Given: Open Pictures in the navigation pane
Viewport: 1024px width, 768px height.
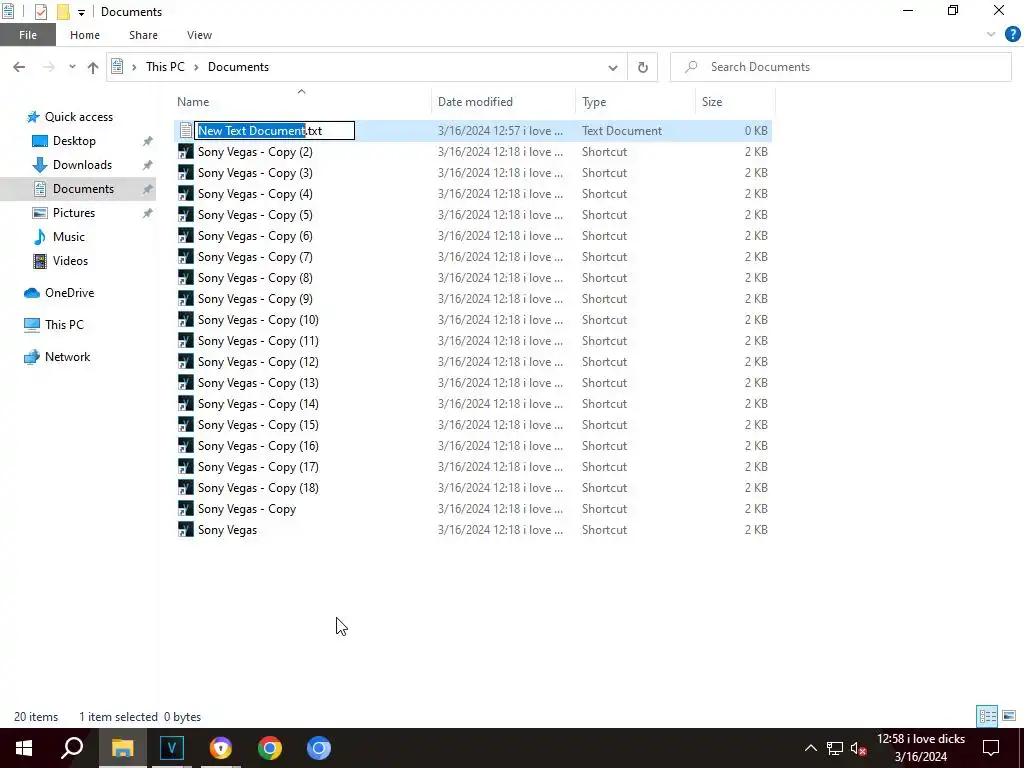Looking at the screenshot, I should point(73,213).
